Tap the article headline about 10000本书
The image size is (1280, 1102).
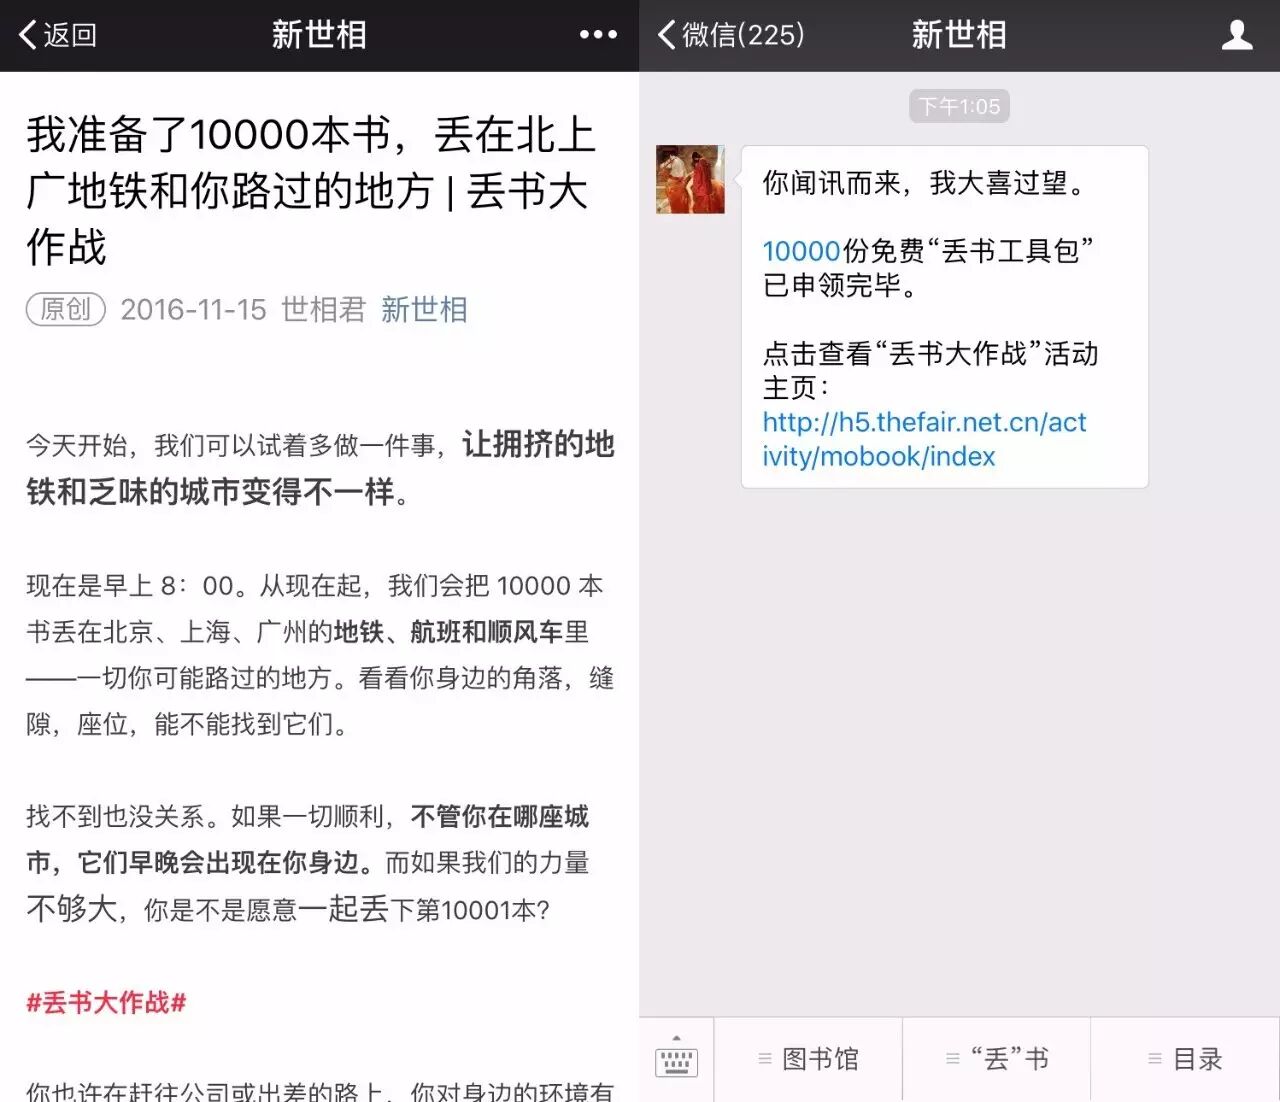(310, 190)
